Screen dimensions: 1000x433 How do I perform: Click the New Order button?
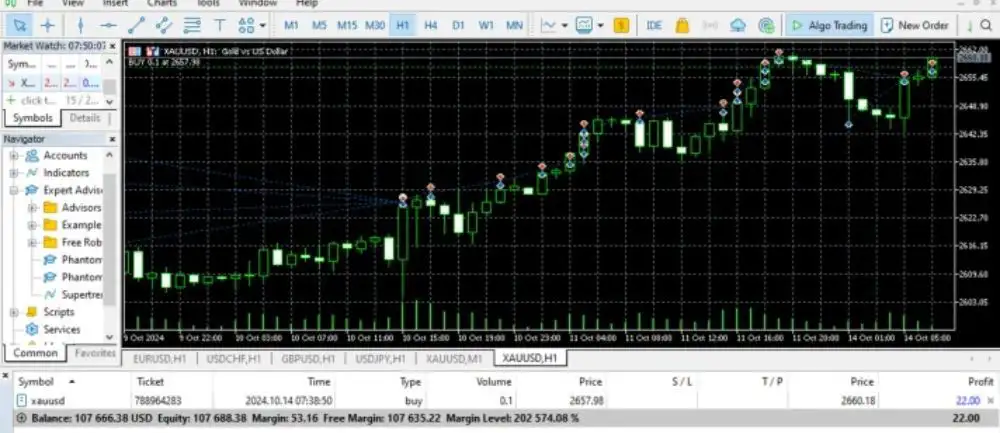click(x=914, y=25)
